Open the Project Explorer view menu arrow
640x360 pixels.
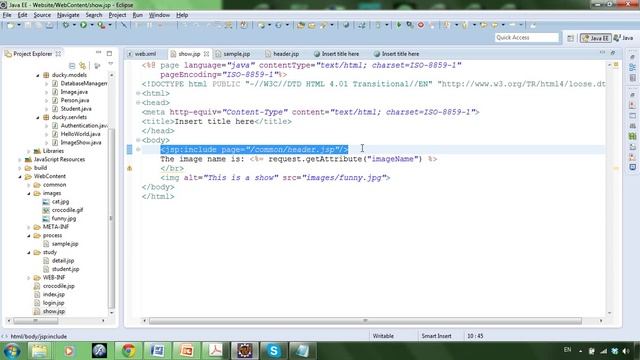pyautogui.click(x=111, y=64)
